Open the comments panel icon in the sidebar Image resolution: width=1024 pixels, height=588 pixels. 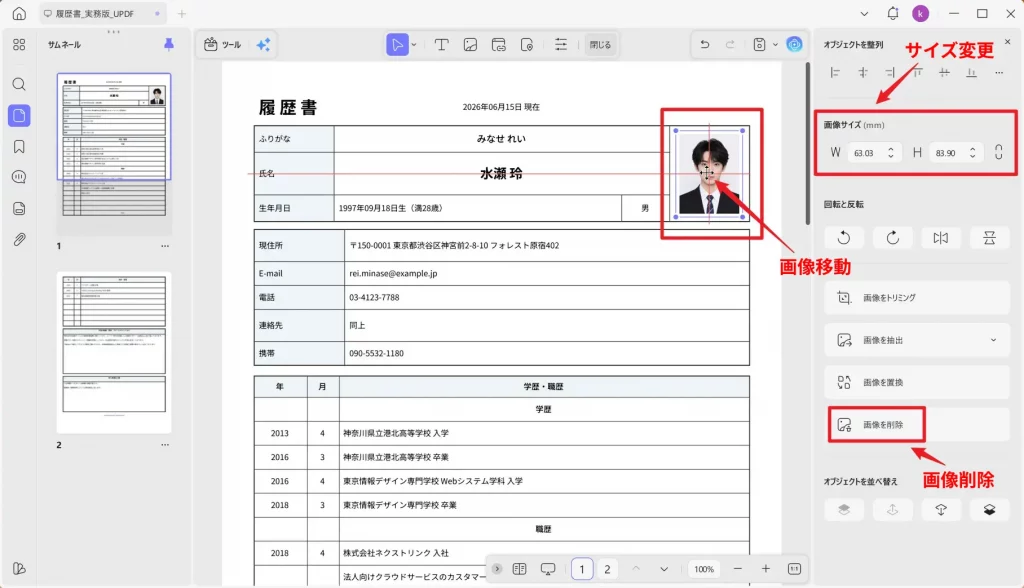(19, 177)
